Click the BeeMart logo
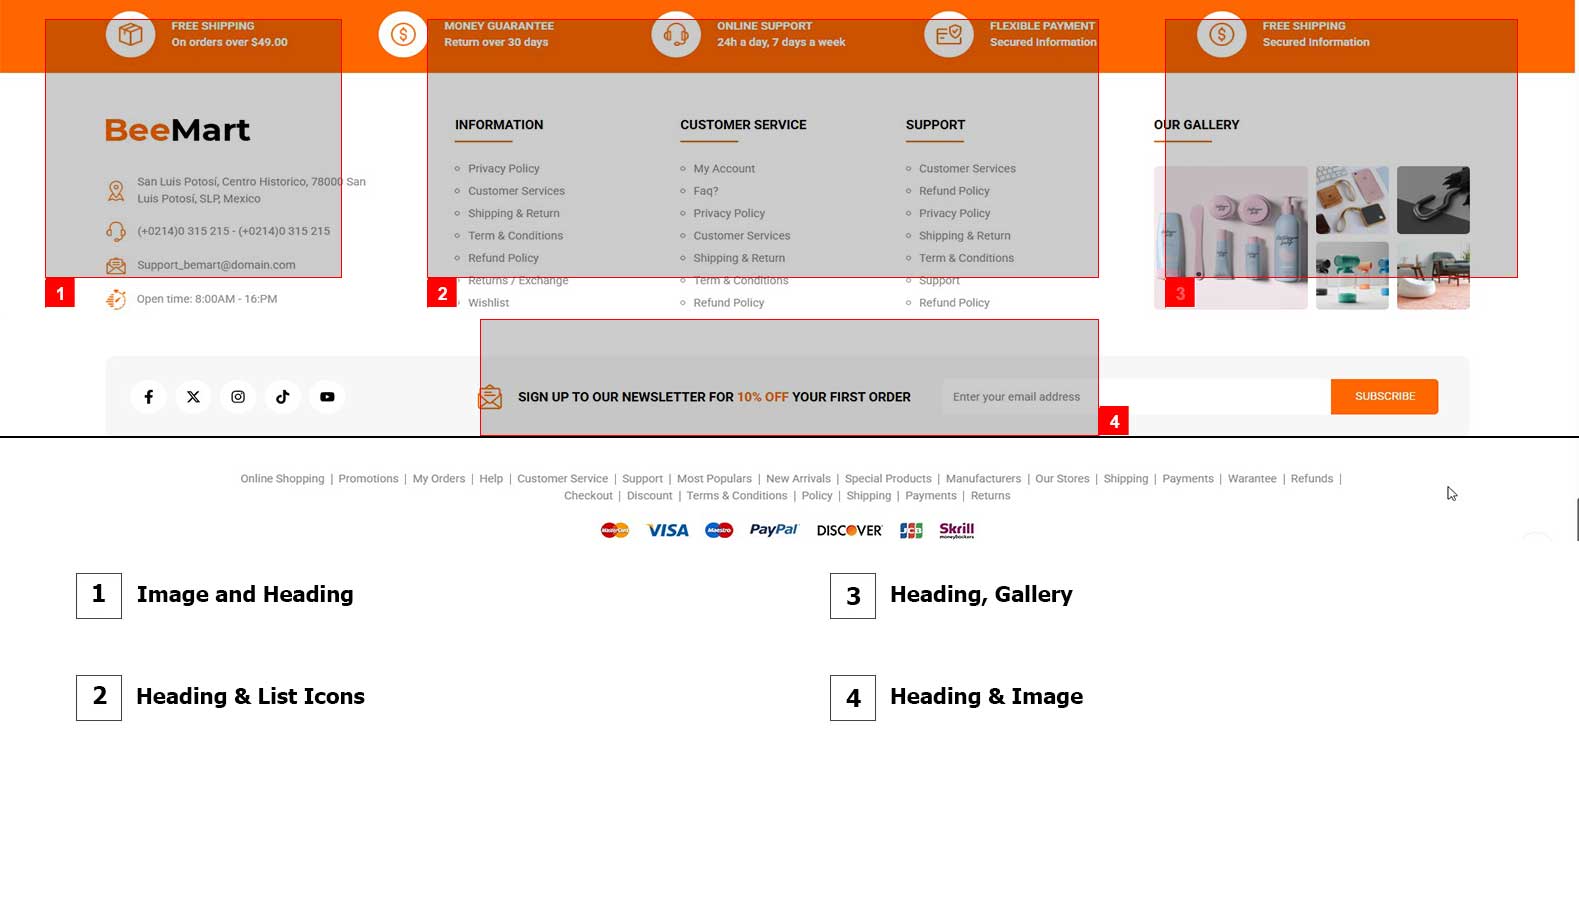The width and height of the screenshot is (1579, 900). pos(177,130)
